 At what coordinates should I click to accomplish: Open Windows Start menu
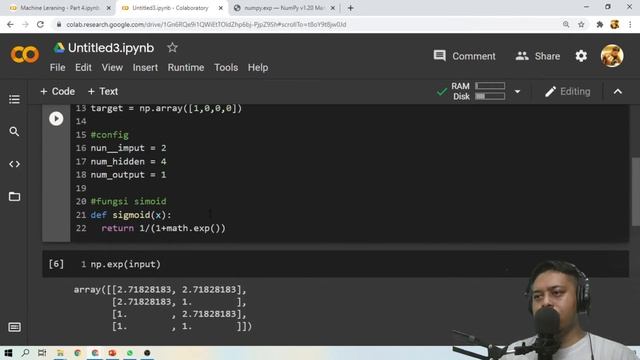(8, 353)
